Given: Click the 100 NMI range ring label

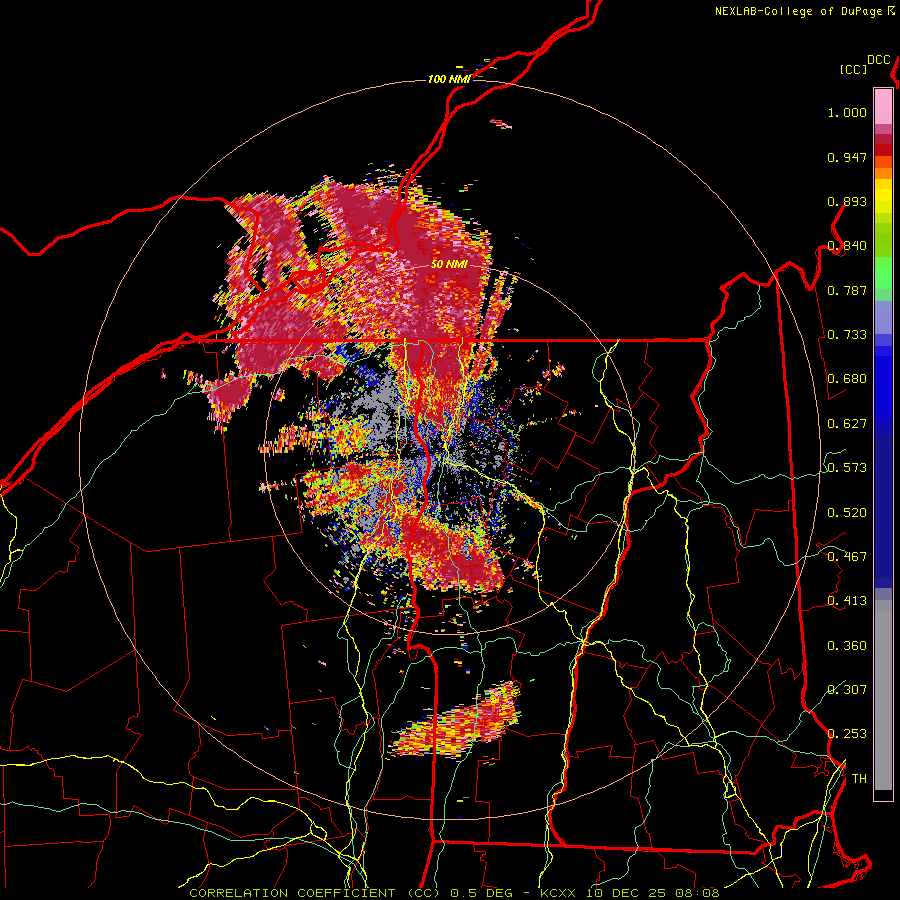Looking at the screenshot, I should click(448, 79).
